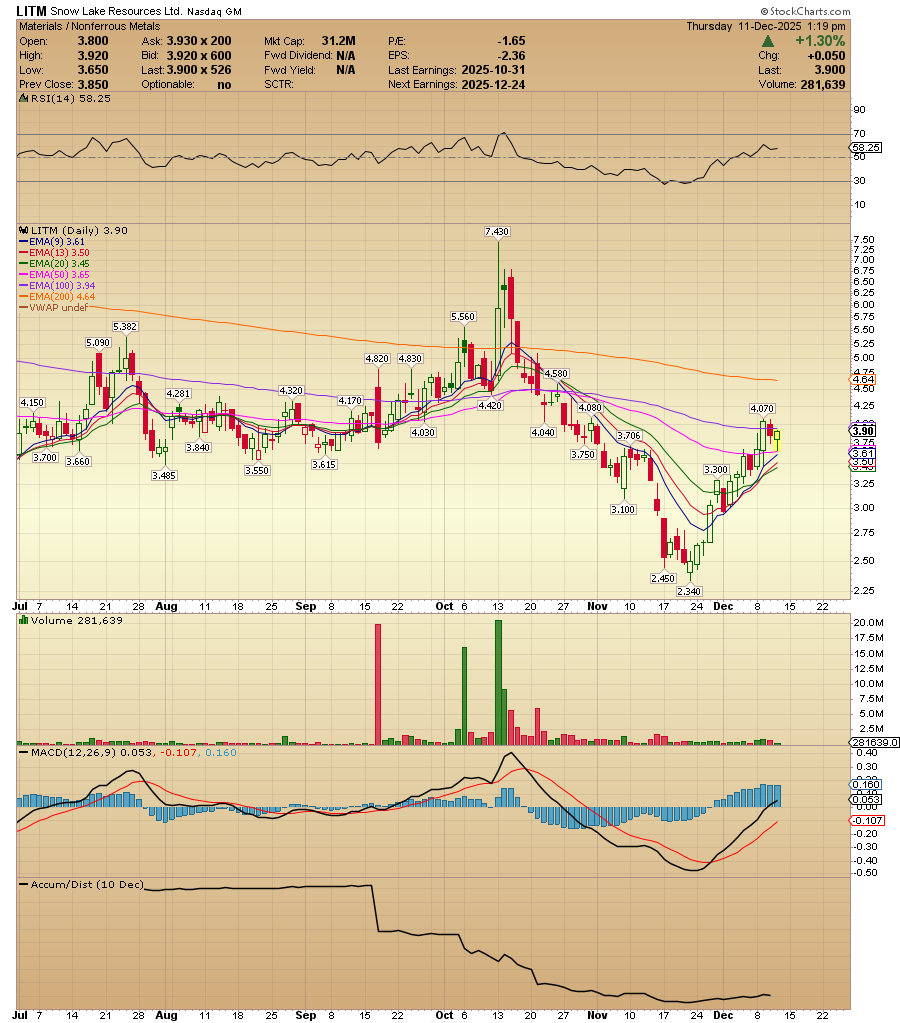Click the MACD signal axis tag -0.107
This screenshot has height=1023, width=900.
867,820
